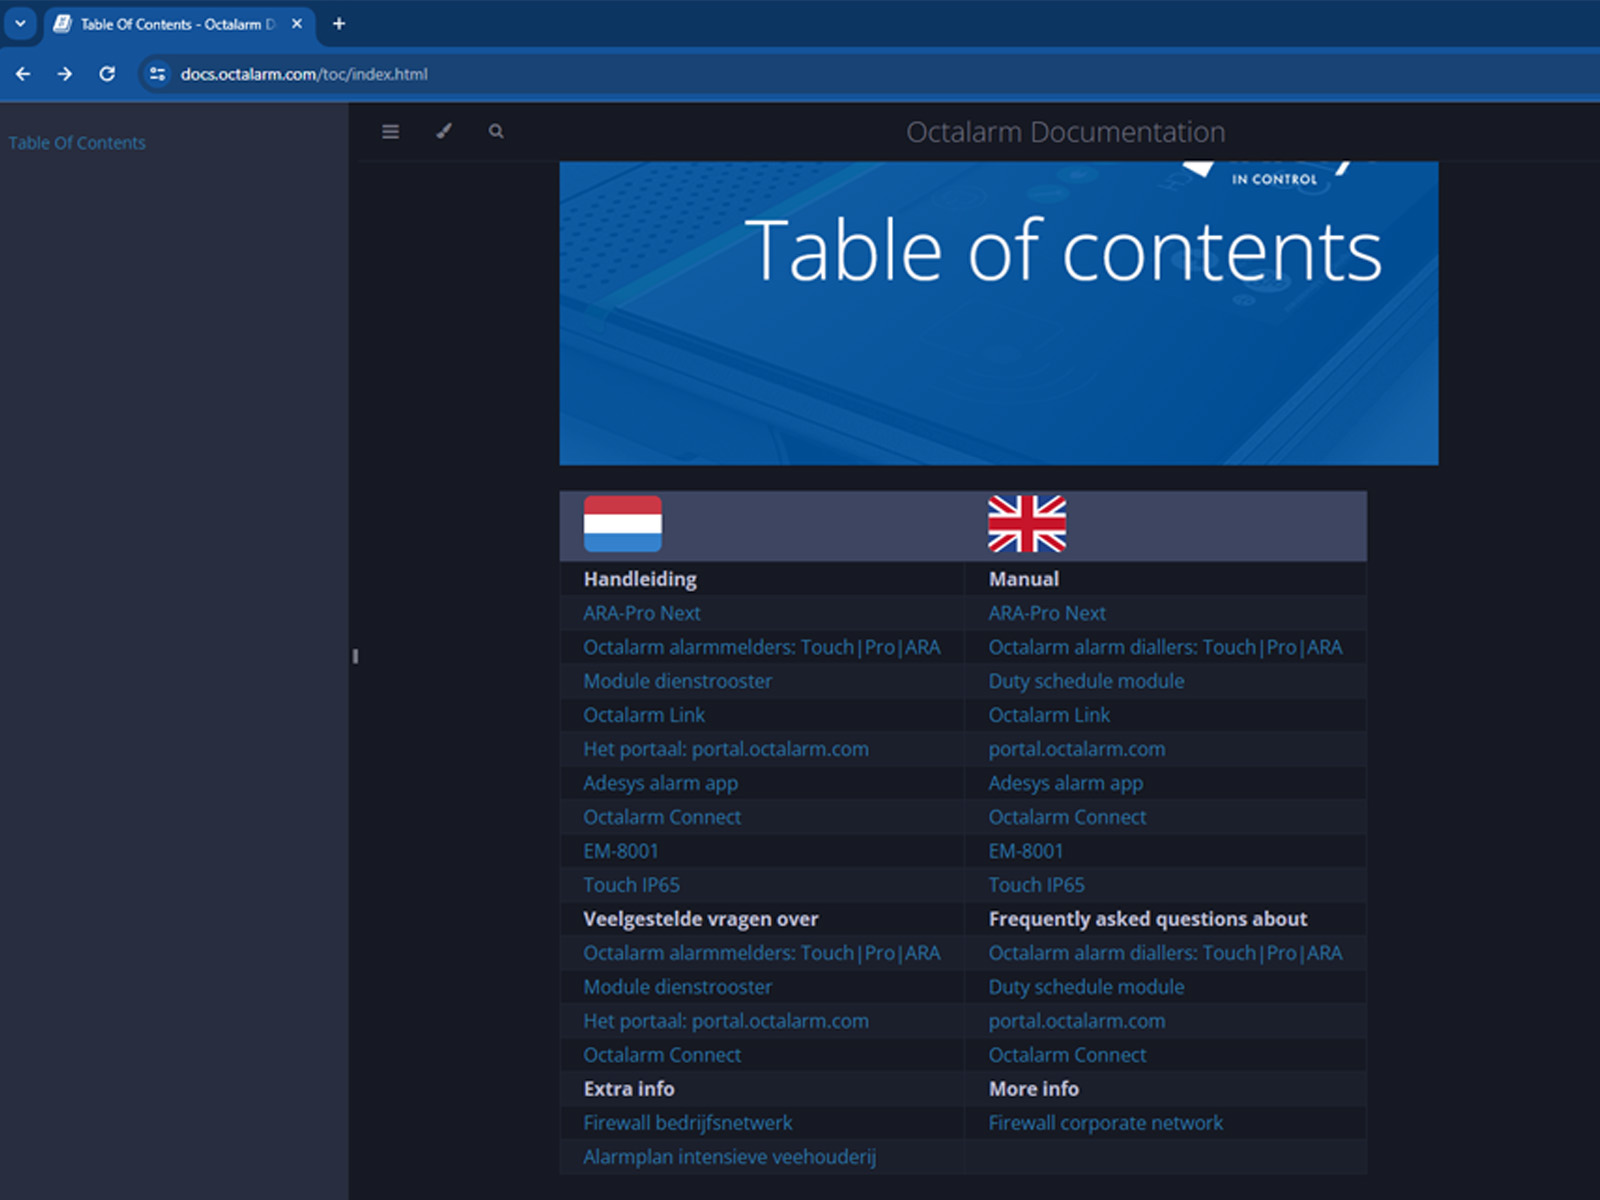This screenshot has width=1600, height=1200.
Task: Close the Table Of Contents tab
Action: tap(297, 23)
